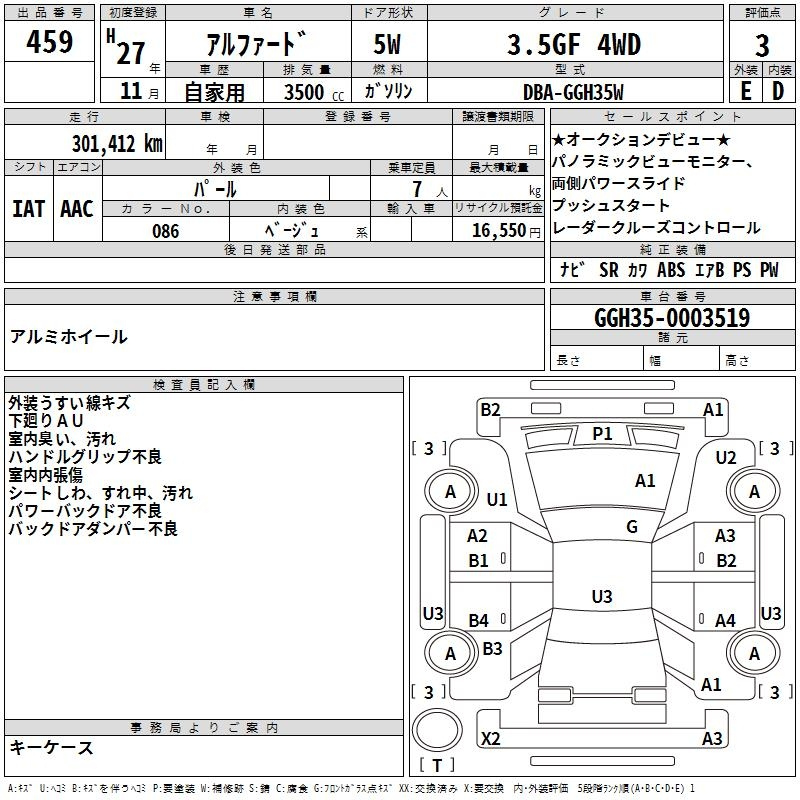Viewport: 800px width, 800px height.
Task: Click the A4 right rear door mark
Action: [725, 620]
